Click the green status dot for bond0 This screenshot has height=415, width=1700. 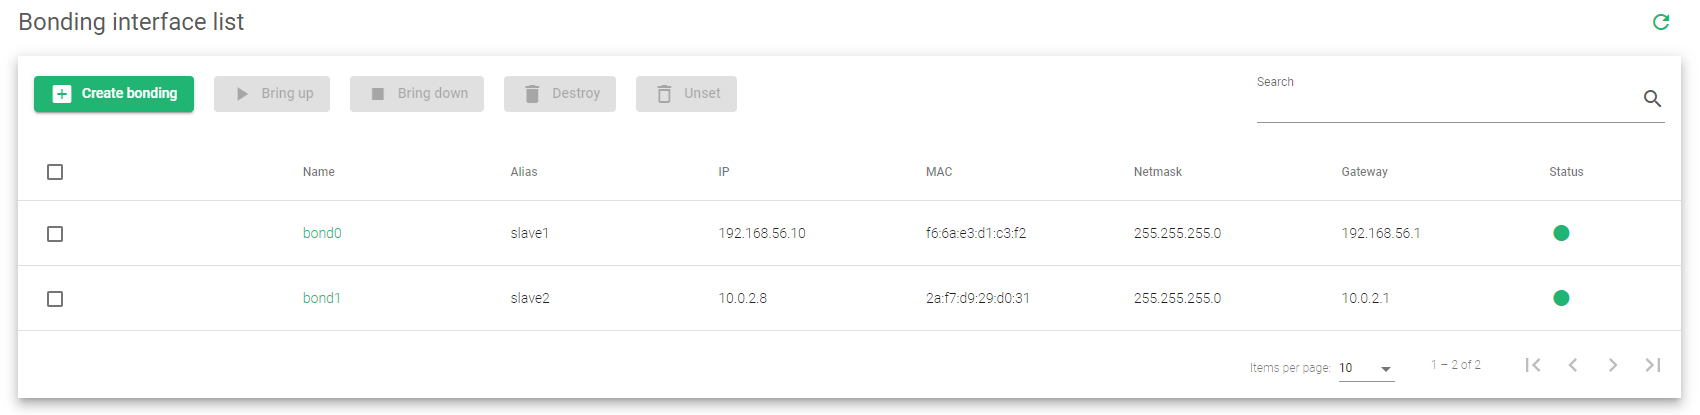pos(1561,233)
